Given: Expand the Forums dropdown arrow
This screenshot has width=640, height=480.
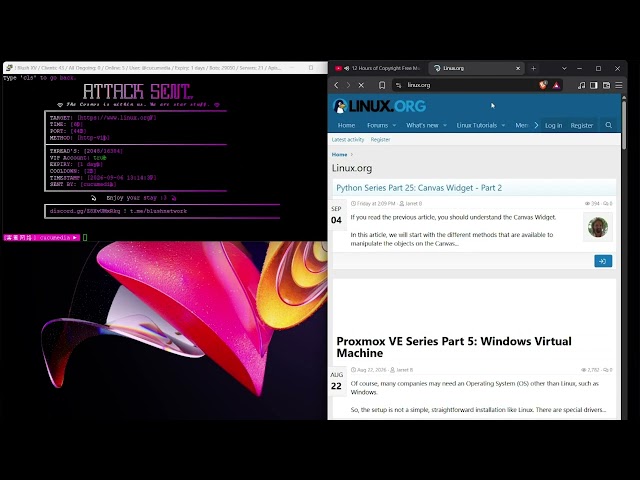Looking at the screenshot, I should (x=394, y=125).
